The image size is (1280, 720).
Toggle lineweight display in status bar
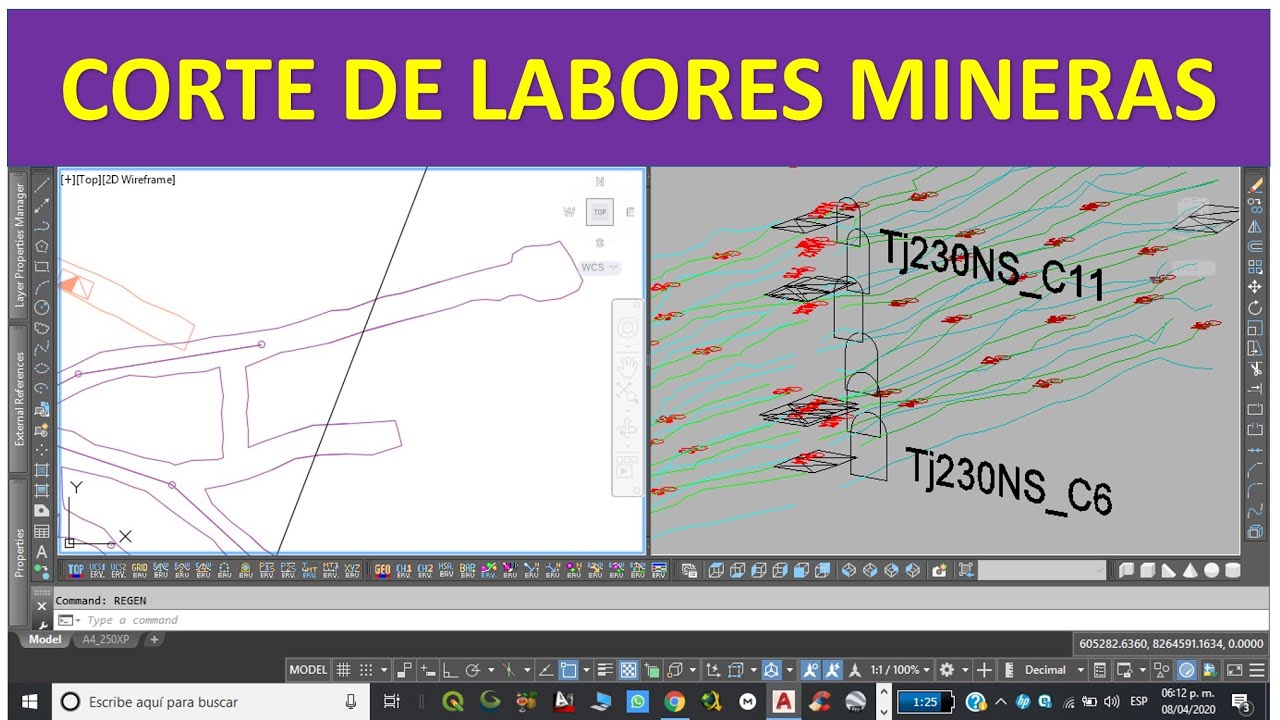coord(605,669)
